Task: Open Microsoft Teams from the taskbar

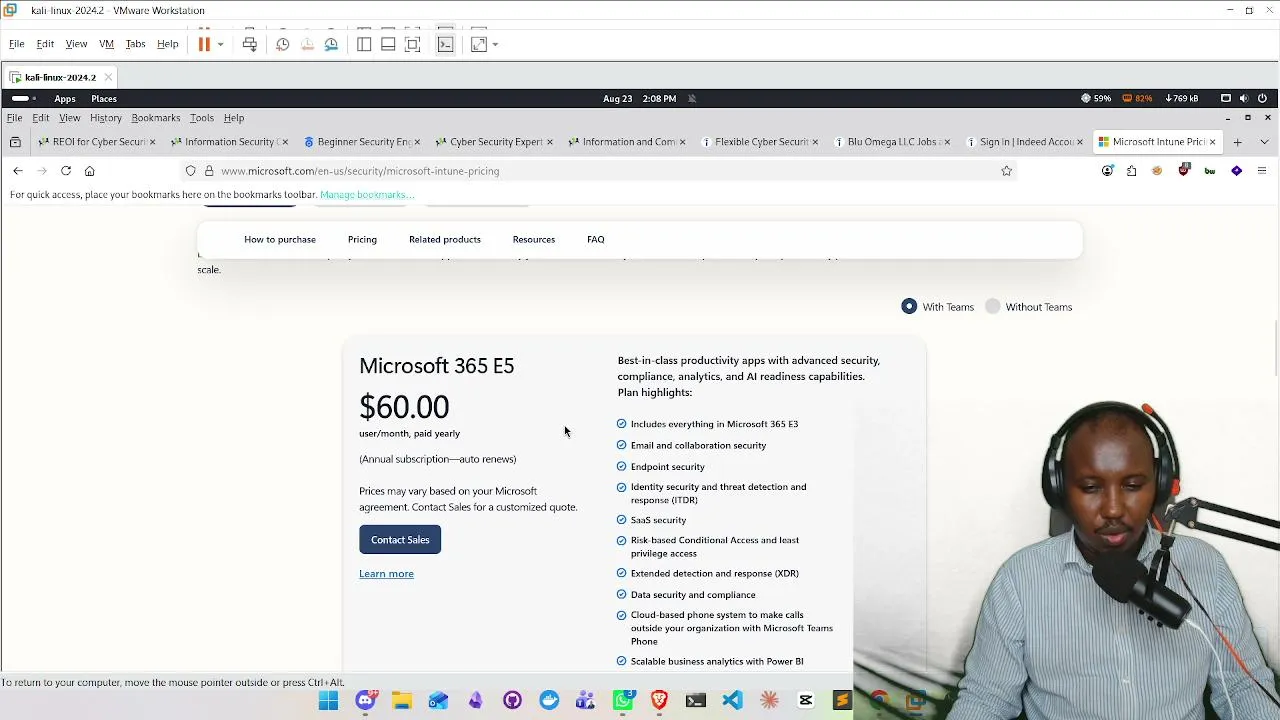Action: pyautogui.click(x=586, y=701)
